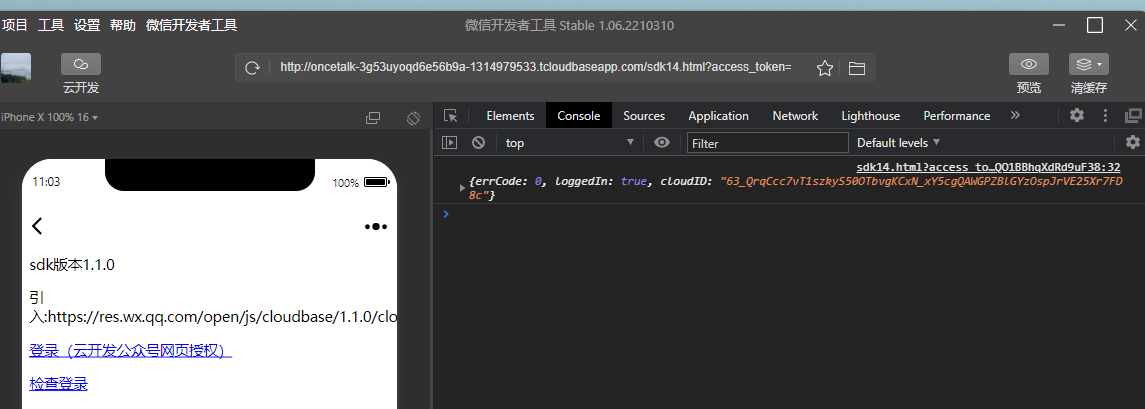The image size is (1145, 409).
Task: Click the simulator 11:03 clock
Action: pyautogui.click(x=46, y=182)
